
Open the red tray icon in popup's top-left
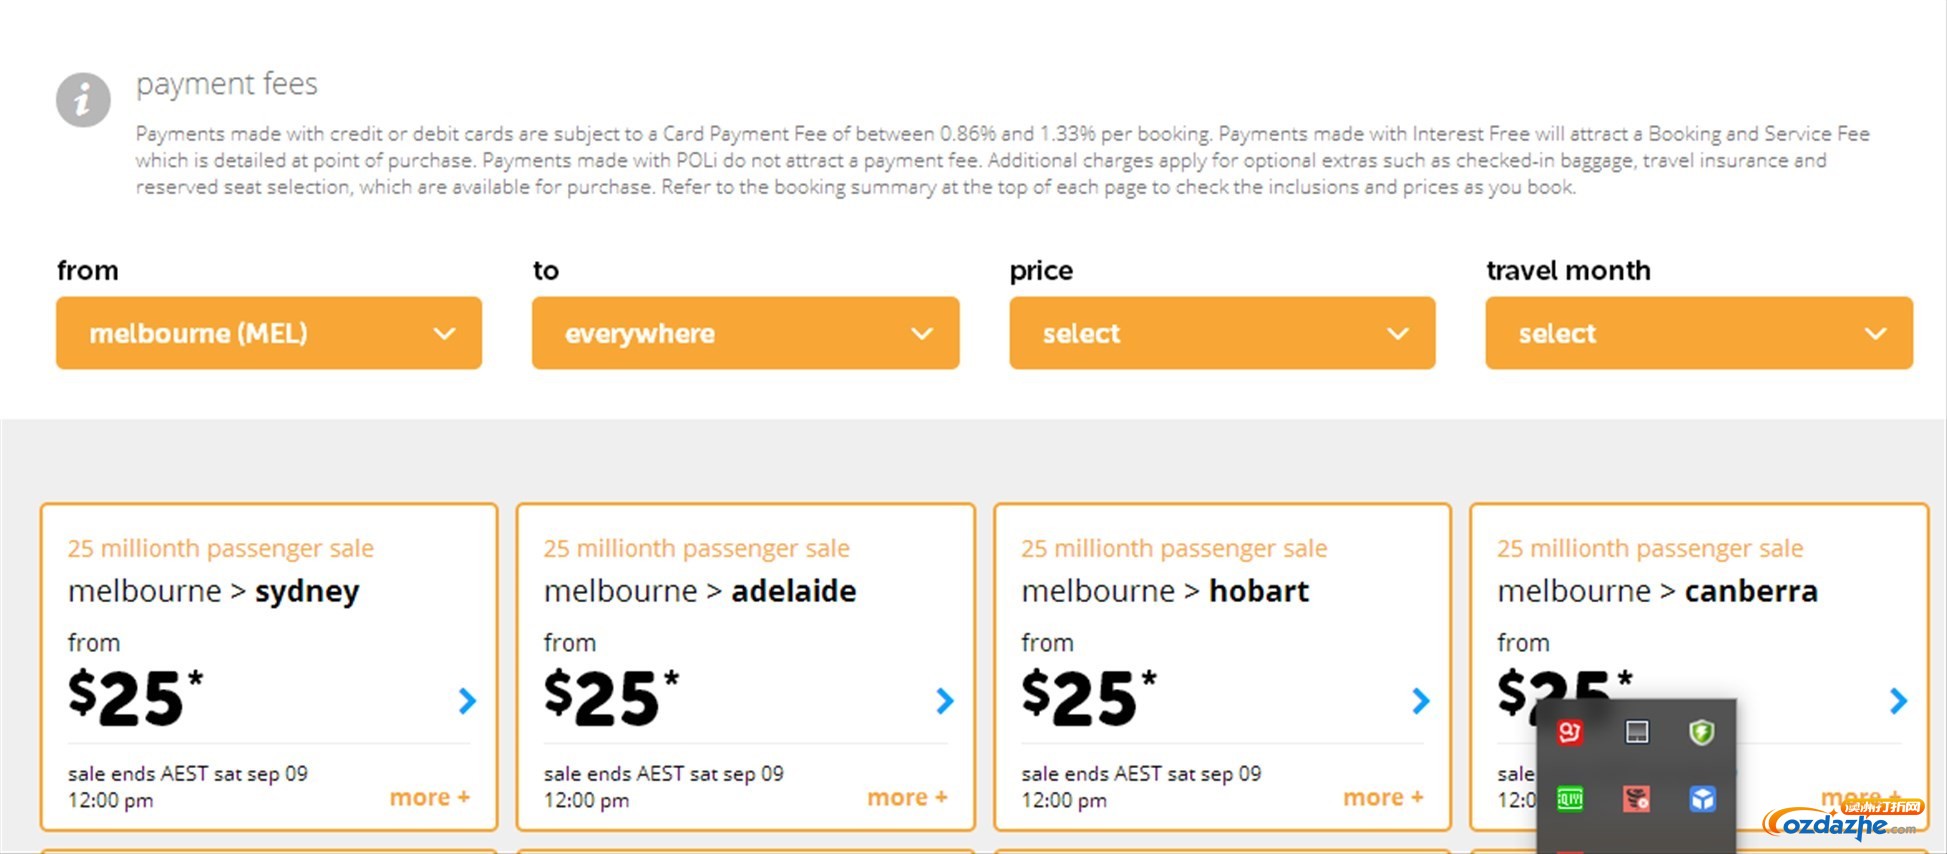pos(1570,732)
